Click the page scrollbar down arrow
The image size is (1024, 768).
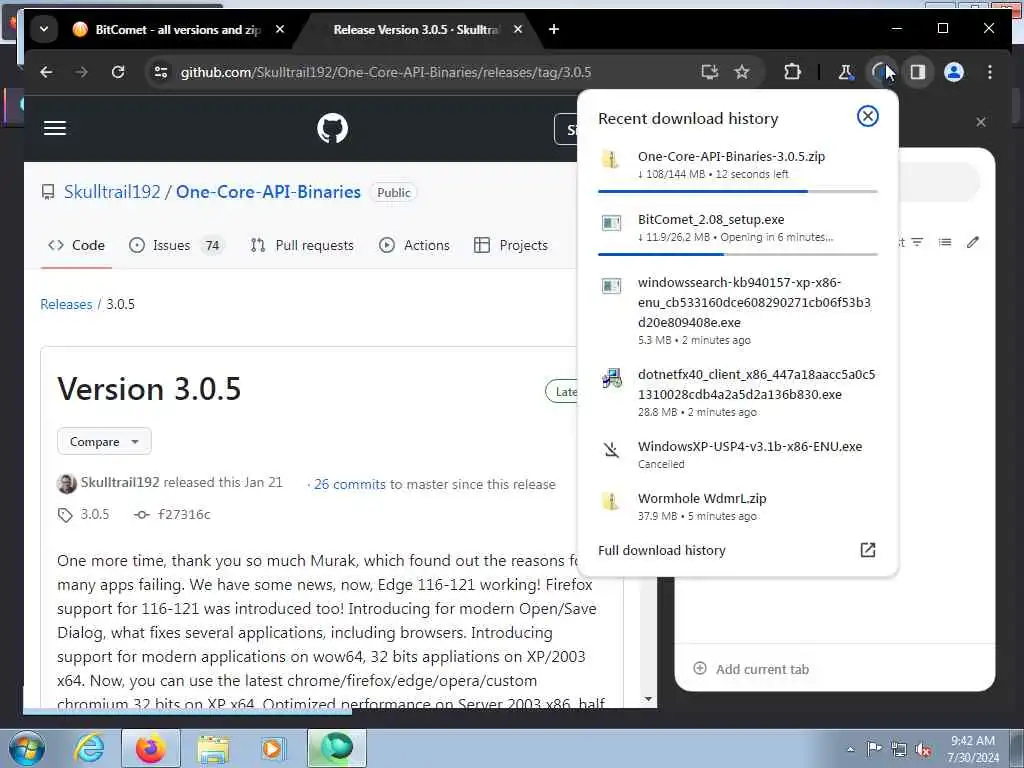pos(648,699)
